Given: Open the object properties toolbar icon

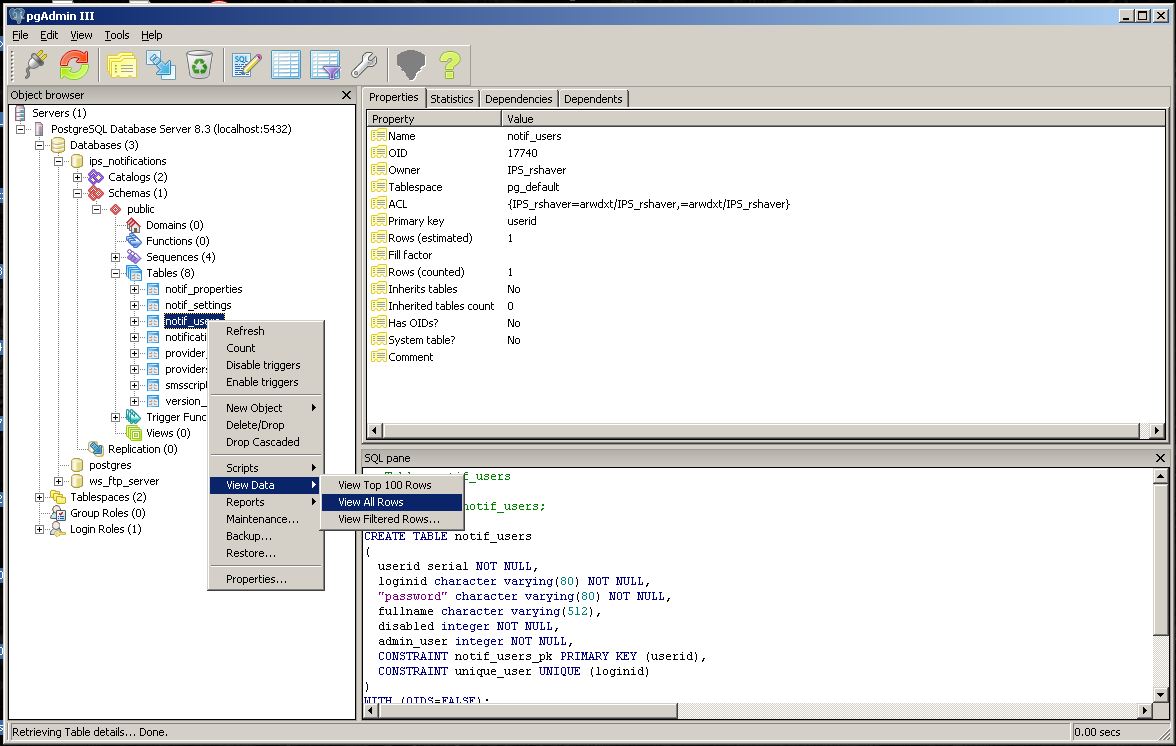Looking at the screenshot, I should pos(122,65).
